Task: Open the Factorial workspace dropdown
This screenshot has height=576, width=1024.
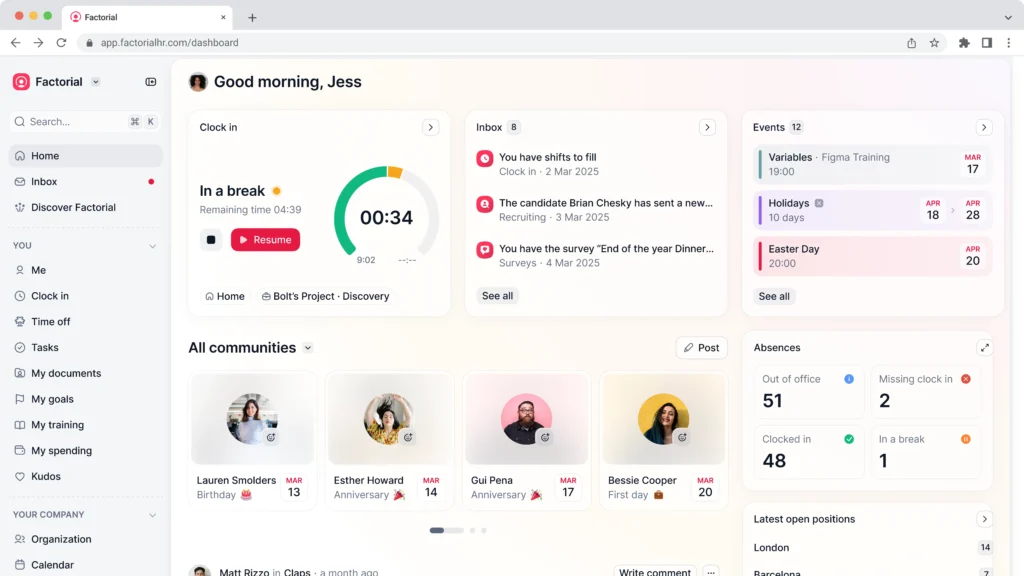Action: point(96,82)
